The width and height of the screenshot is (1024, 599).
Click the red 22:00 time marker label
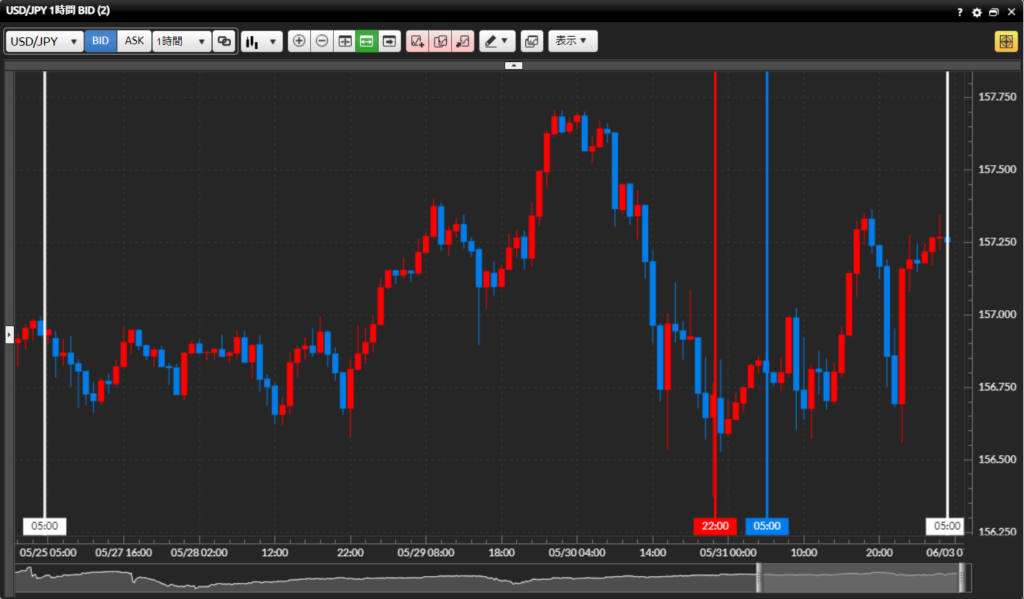[715, 526]
